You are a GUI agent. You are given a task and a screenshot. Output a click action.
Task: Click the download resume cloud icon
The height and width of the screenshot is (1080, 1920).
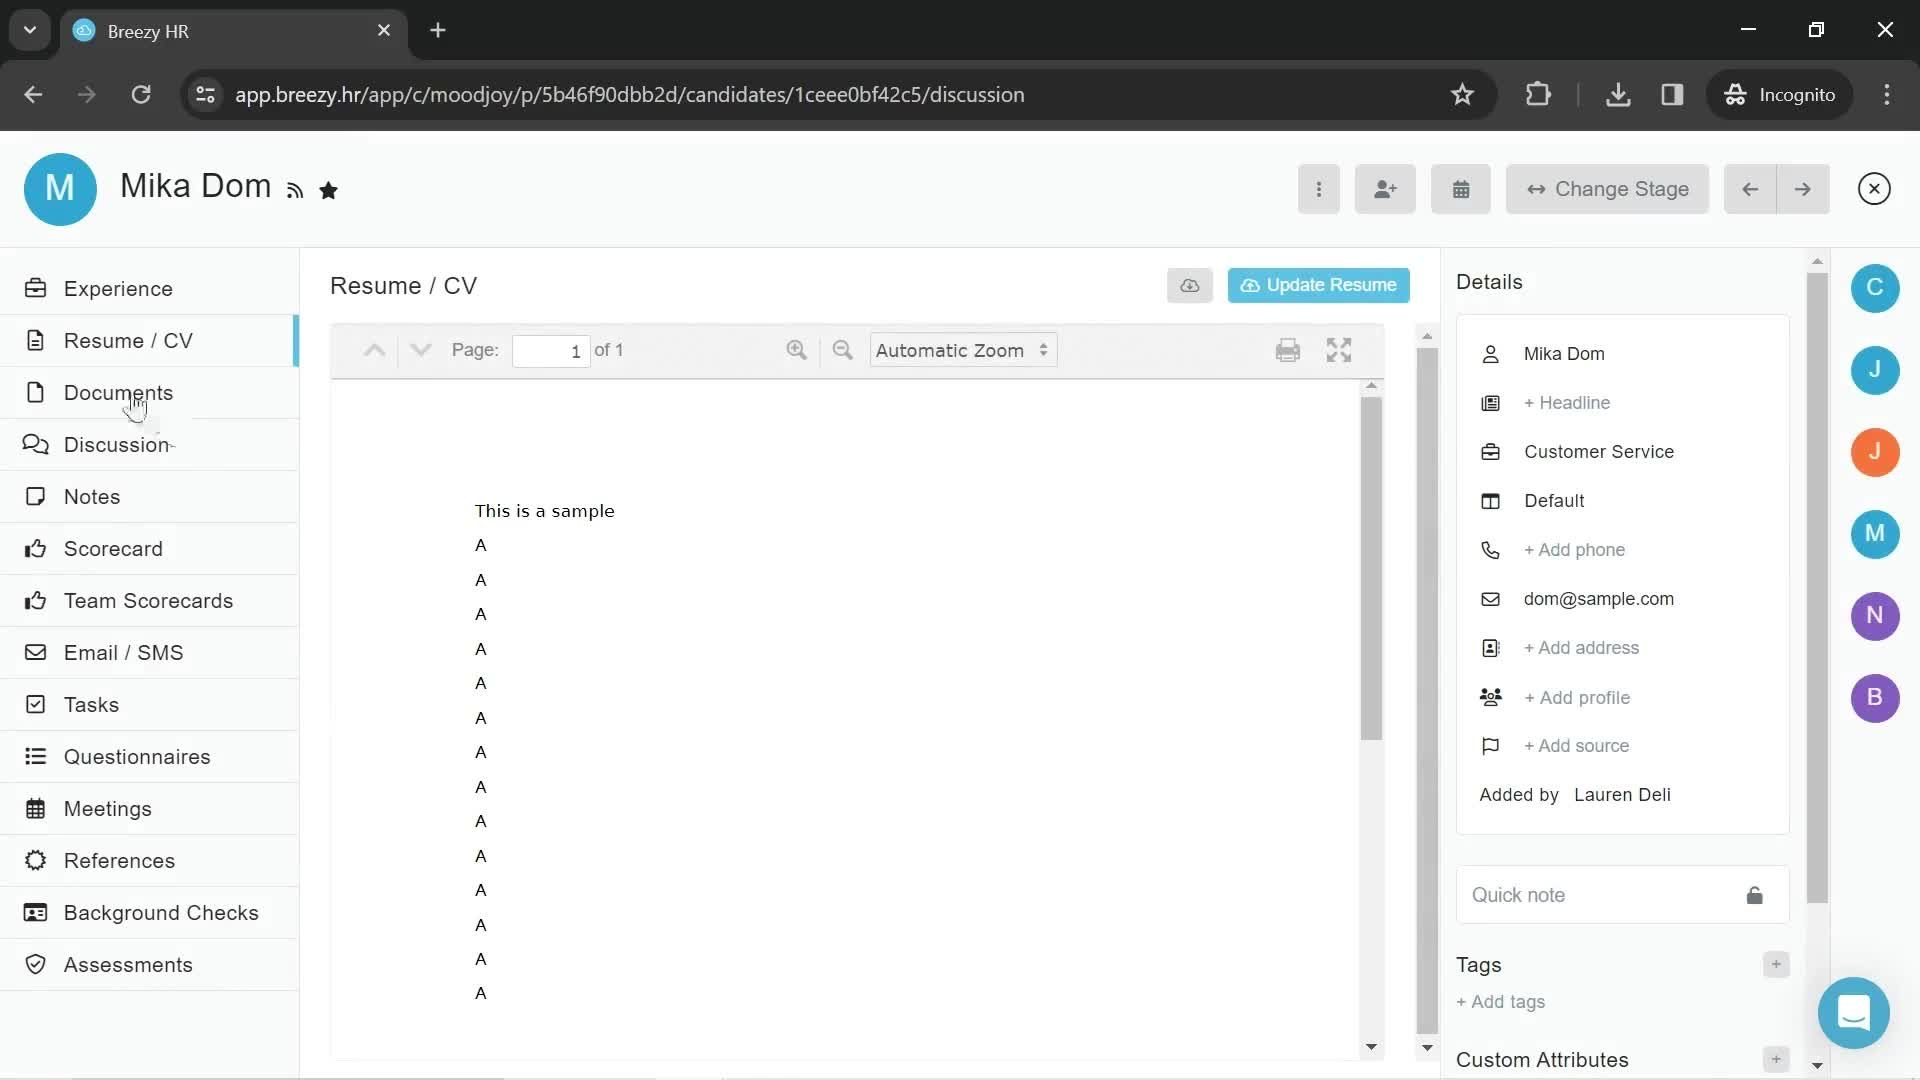[1190, 286]
